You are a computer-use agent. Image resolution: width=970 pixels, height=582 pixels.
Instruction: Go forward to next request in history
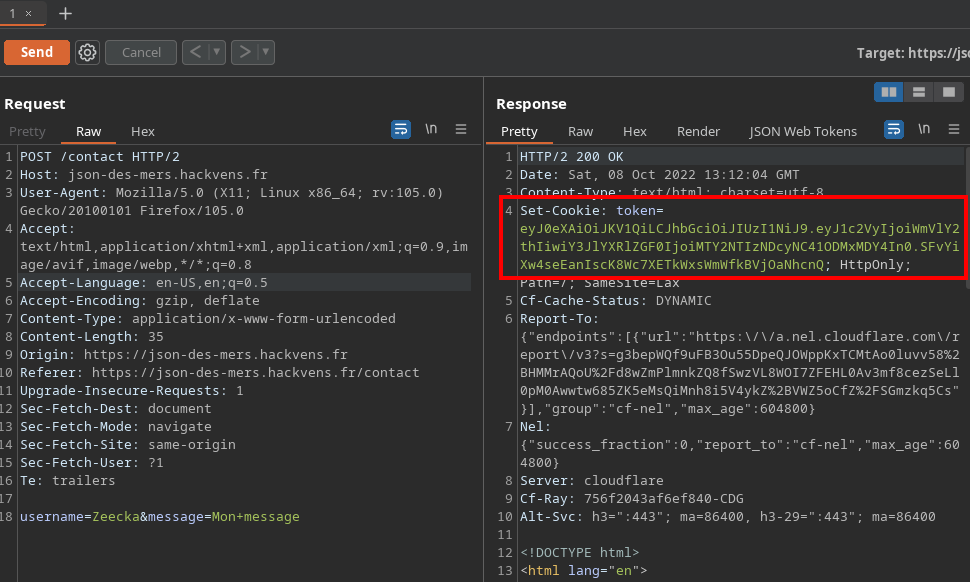pos(244,52)
